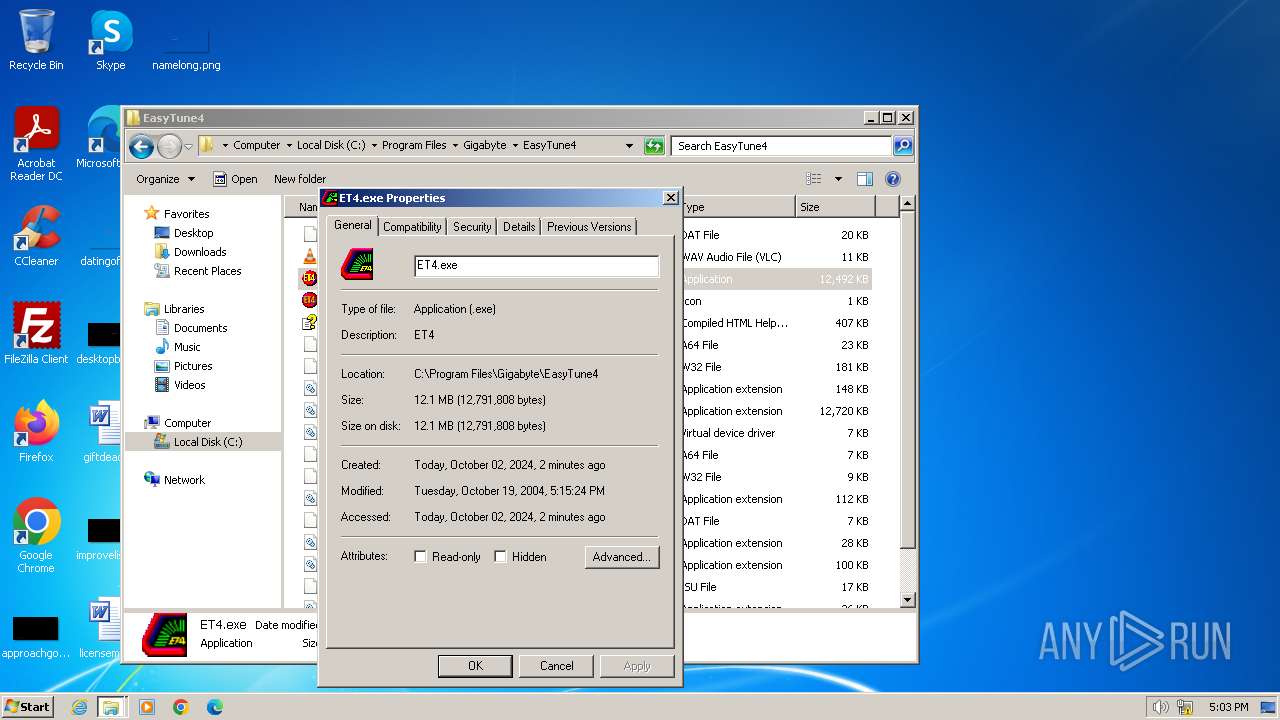Screen dimensions: 1280x720
Task: Open the Recycle Bin desktop icon
Action: [x=36, y=40]
